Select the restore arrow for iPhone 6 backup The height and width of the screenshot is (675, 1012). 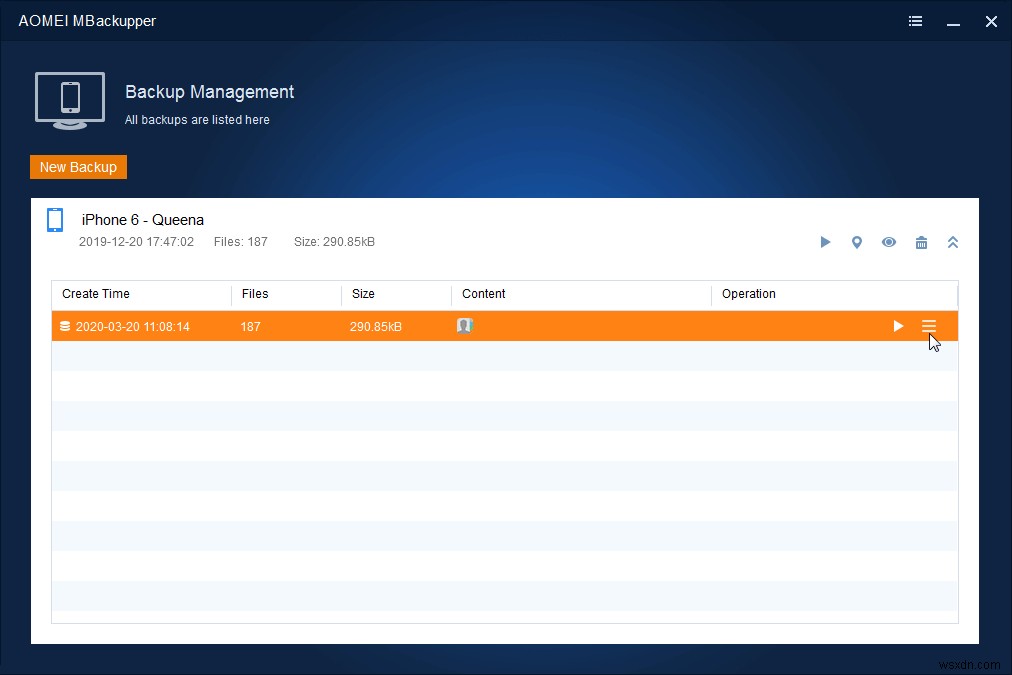pos(825,242)
